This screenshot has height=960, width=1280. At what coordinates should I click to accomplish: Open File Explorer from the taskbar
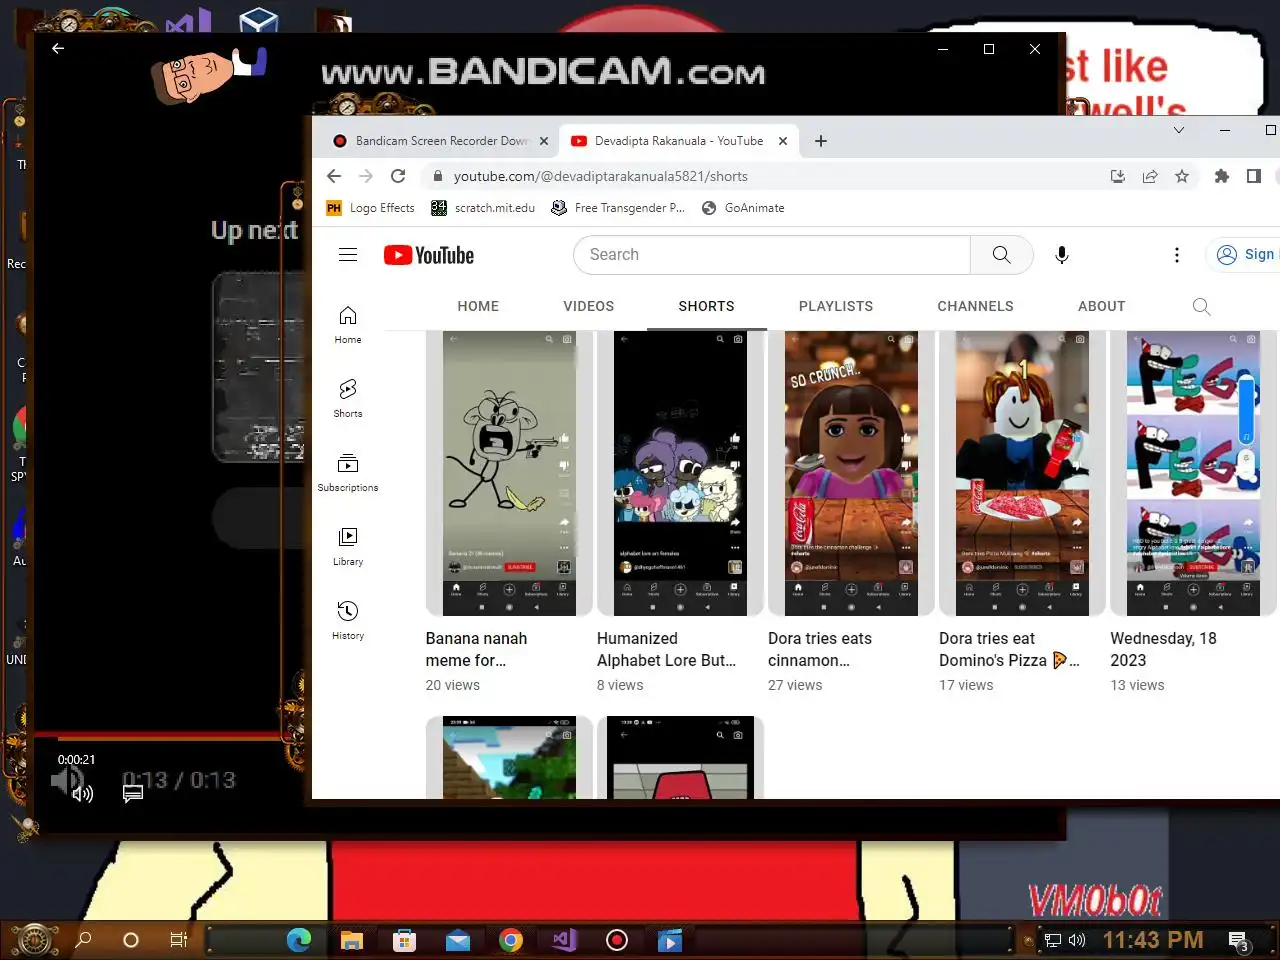coord(351,940)
